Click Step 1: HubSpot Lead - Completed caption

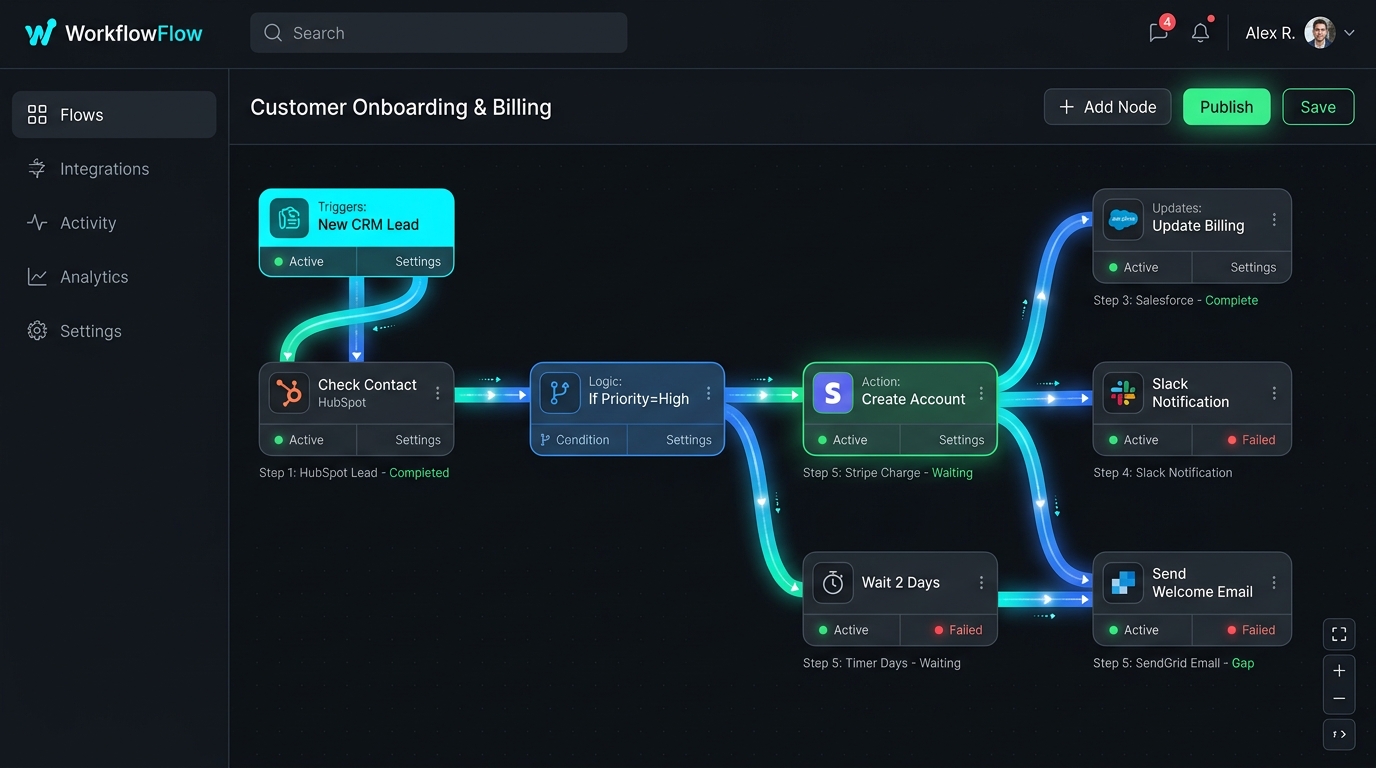click(354, 473)
